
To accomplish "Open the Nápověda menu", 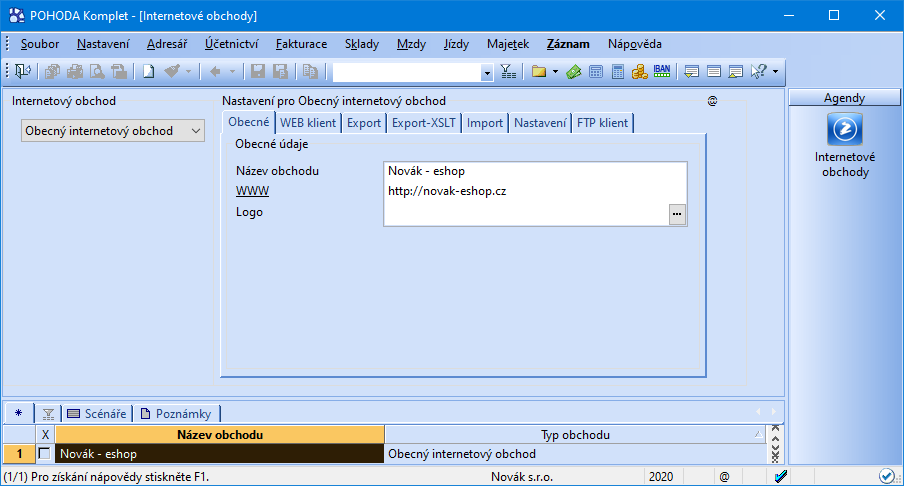I will tap(634, 44).
